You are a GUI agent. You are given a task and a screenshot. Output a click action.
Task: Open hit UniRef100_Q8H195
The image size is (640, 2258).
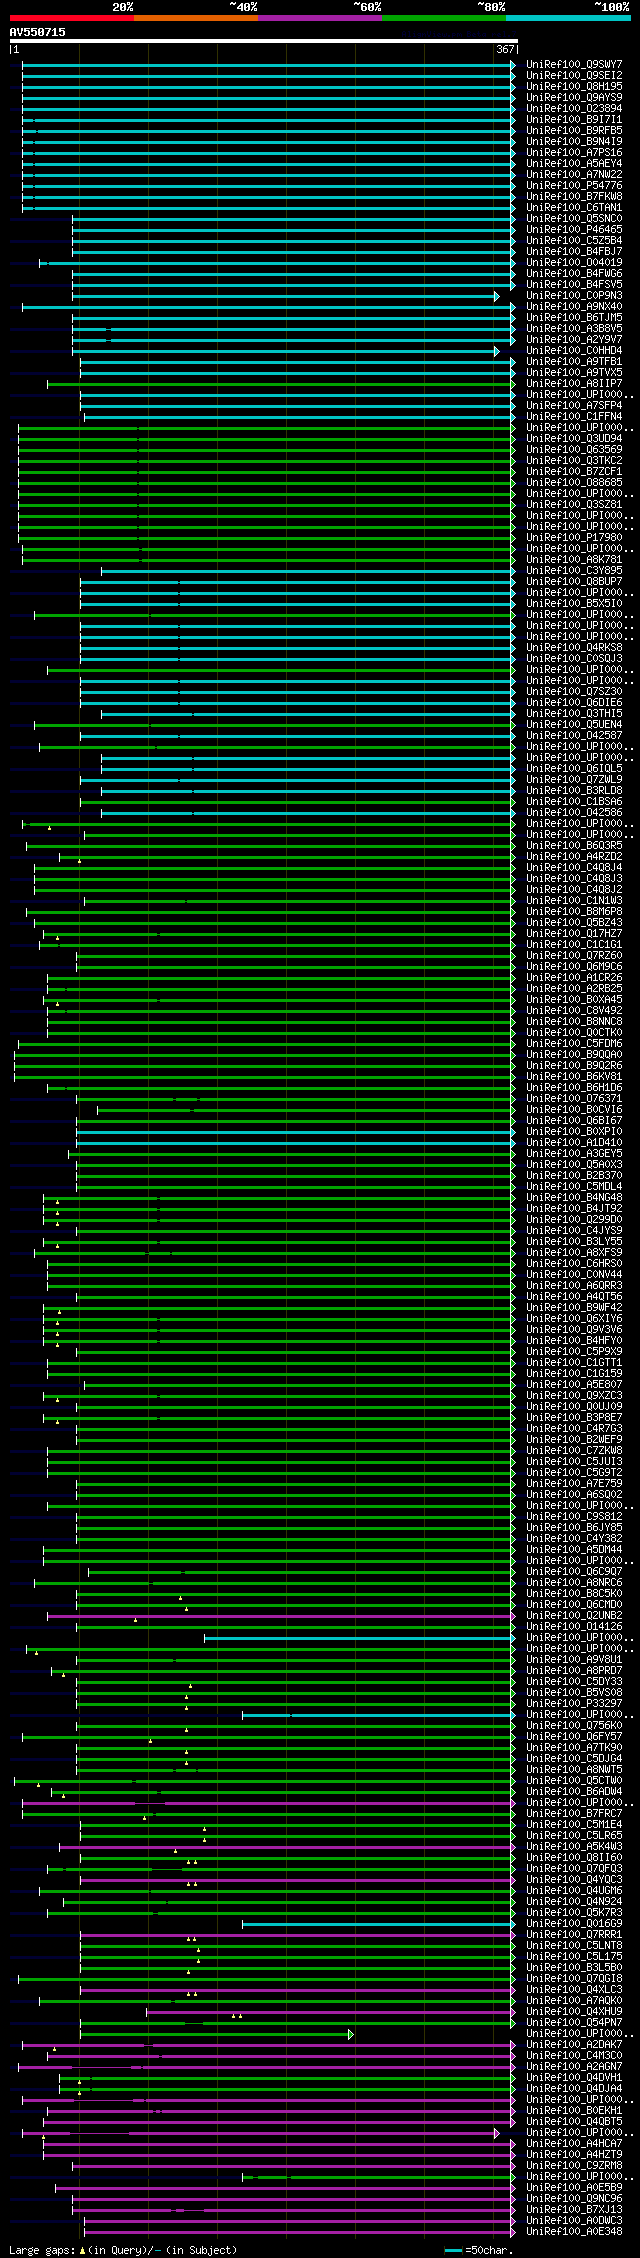click(574, 86)
